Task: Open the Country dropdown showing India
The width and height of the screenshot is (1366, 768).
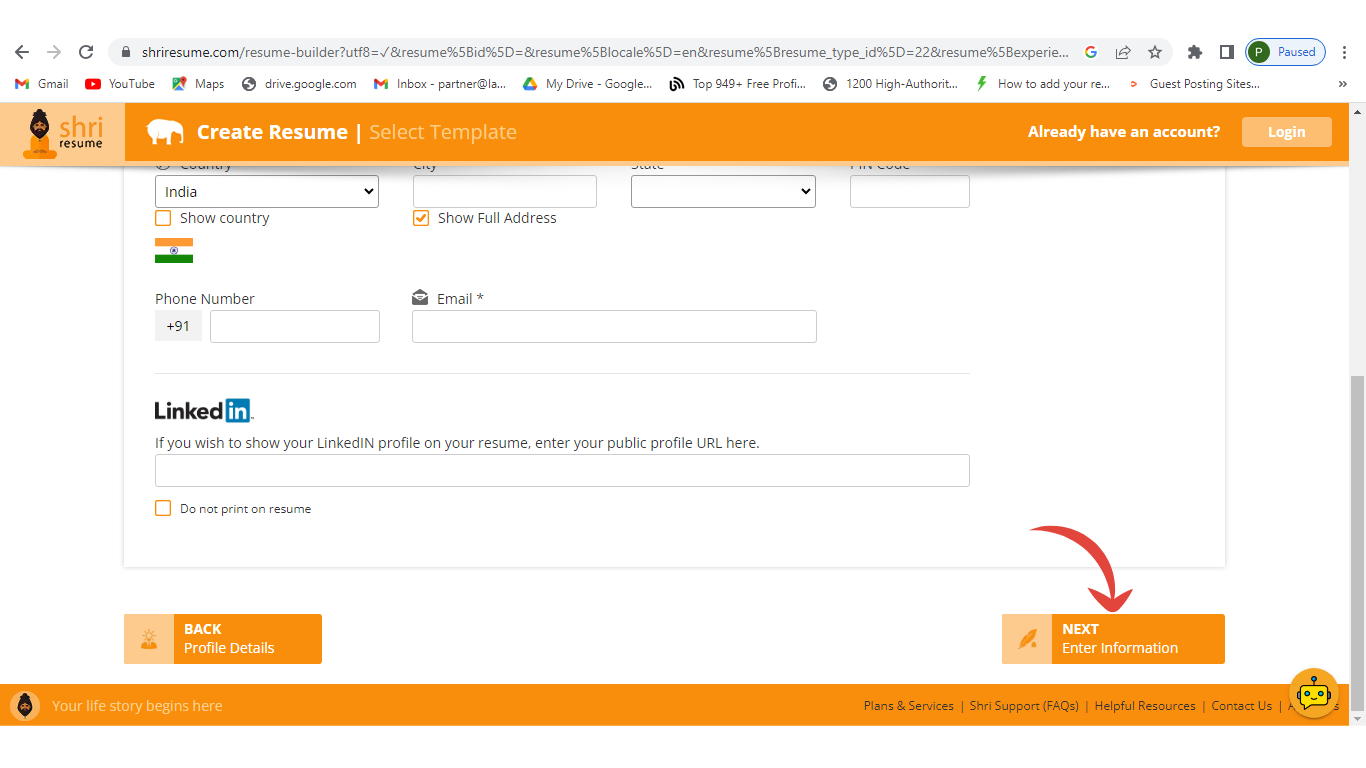Action: pos(266,192)
